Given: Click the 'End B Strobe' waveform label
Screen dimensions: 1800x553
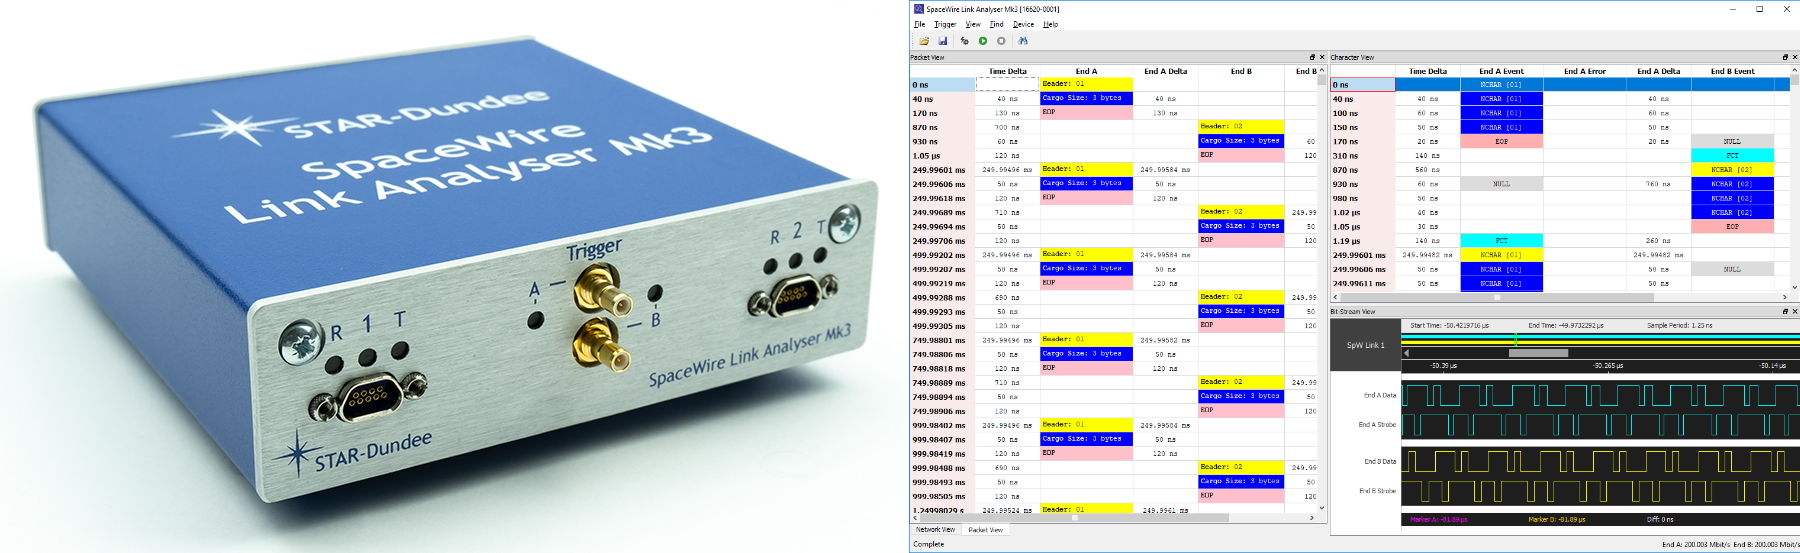Looking at the screenshot, I should point(1377,490).
